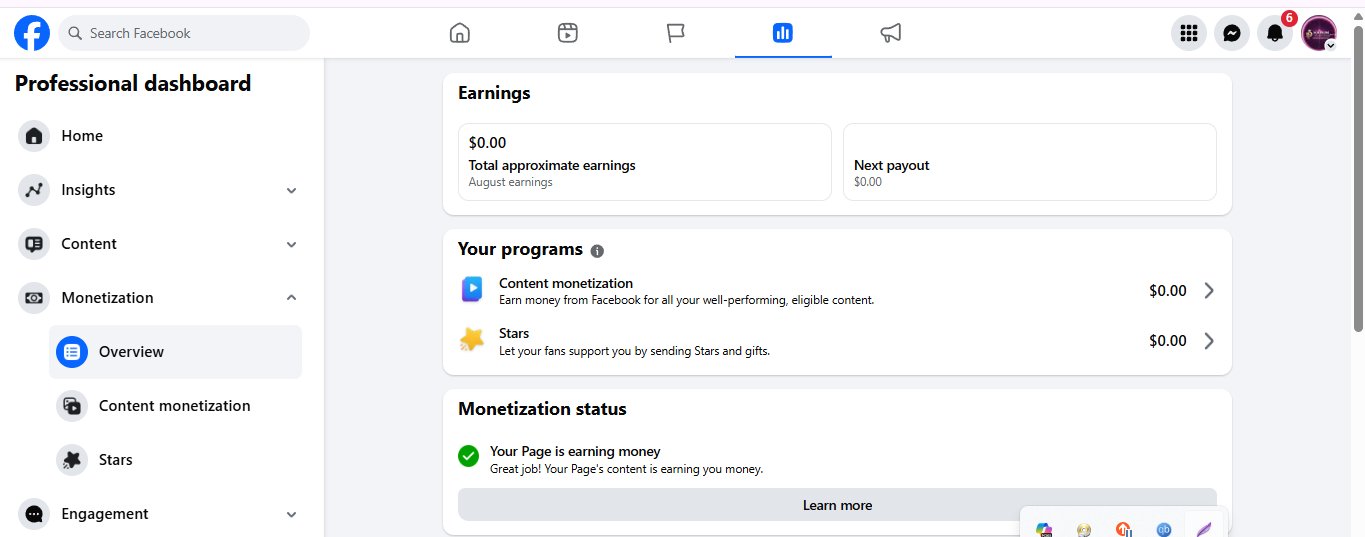This screenshot has height=537, width=1365.
Task: Expand the Content section chevron
Action: [x=291, y=244]
